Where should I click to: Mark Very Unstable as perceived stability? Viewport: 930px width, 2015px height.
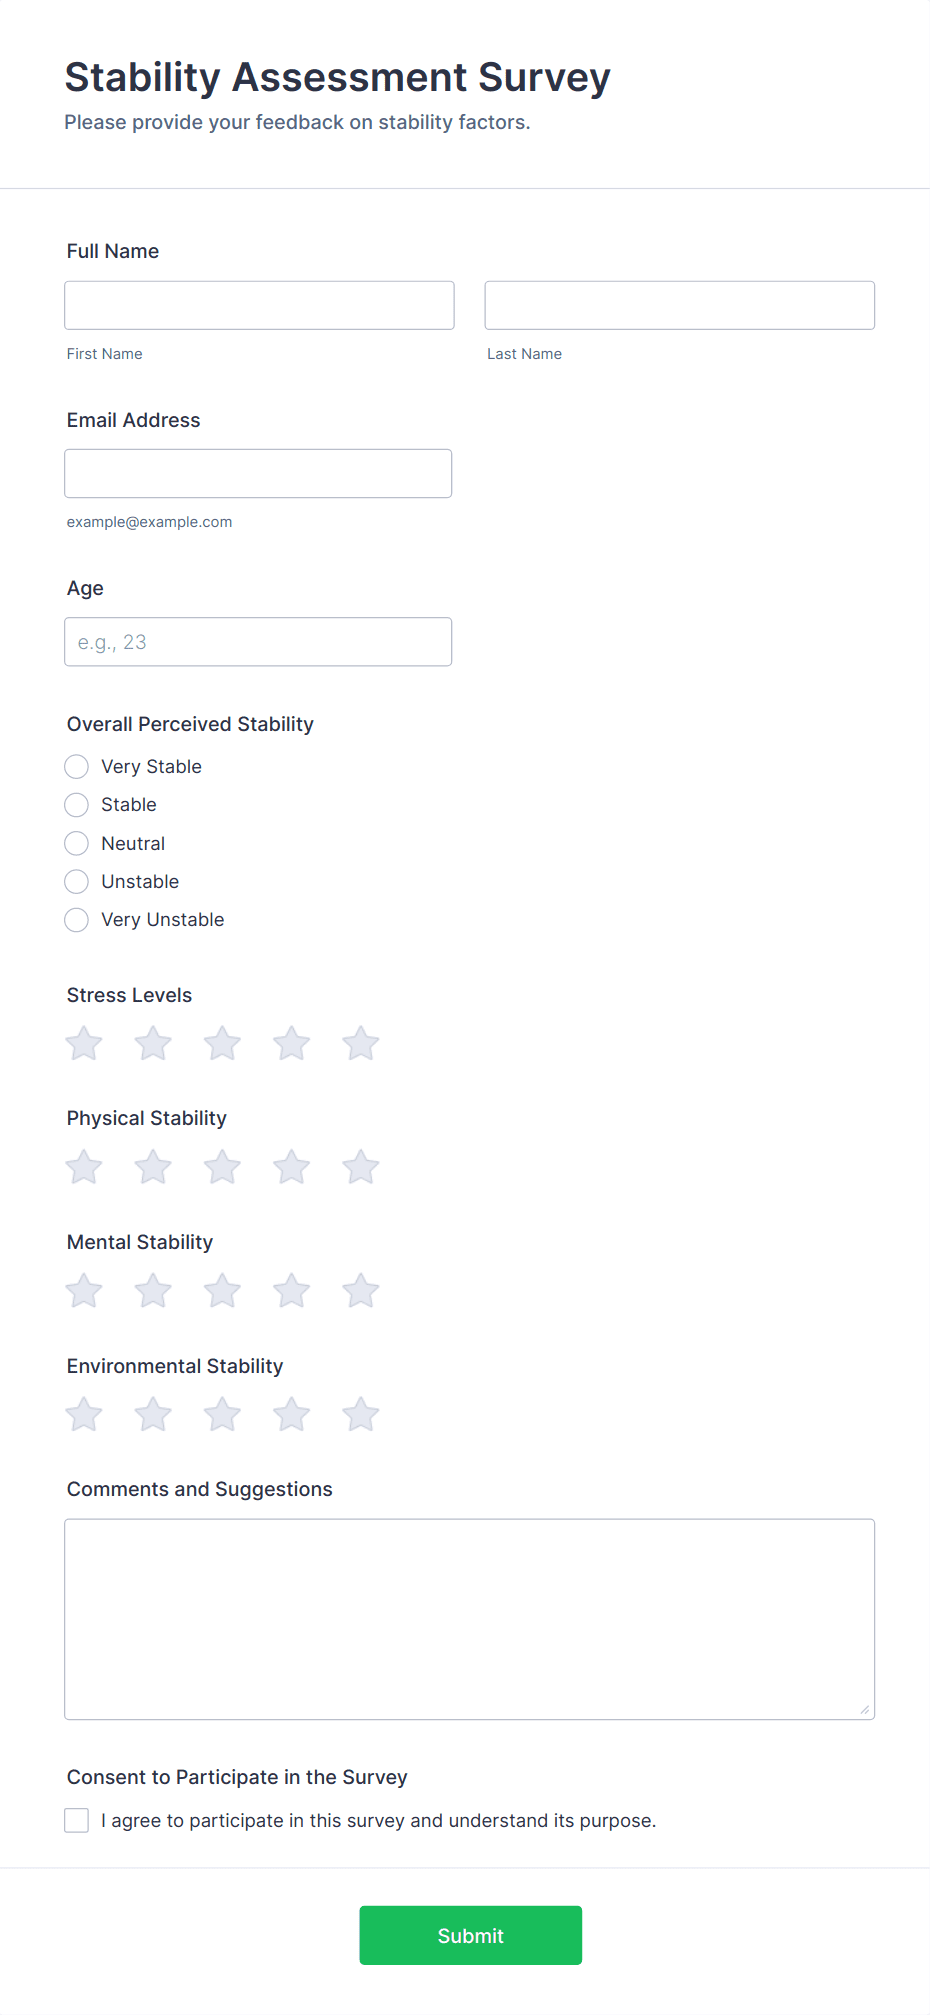pos(77,920)
